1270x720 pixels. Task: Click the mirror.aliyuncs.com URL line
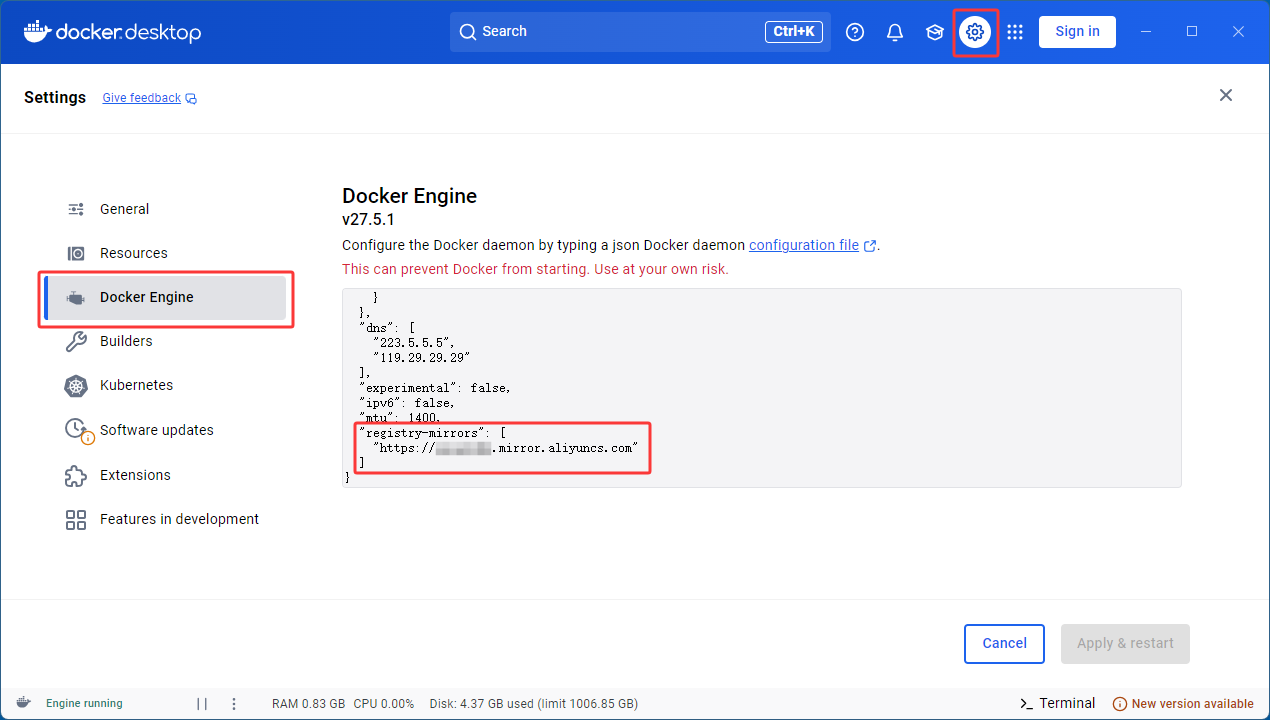point(505,448)
